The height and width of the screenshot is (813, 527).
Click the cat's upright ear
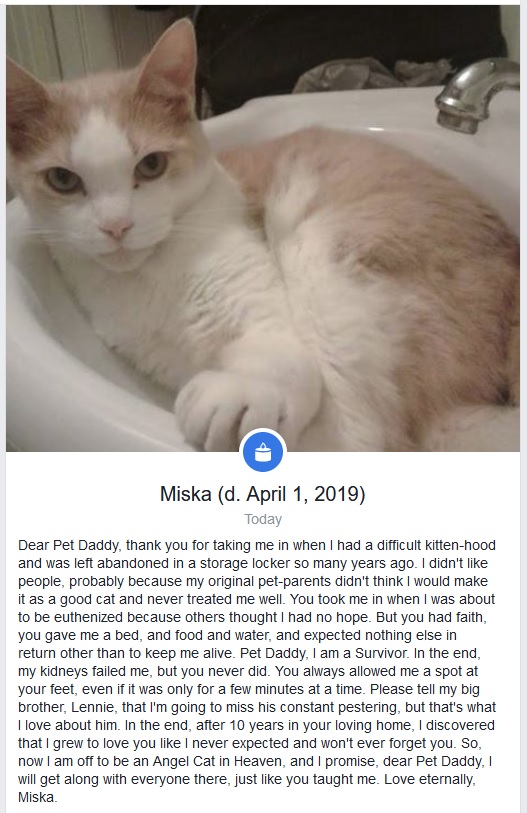169,65
